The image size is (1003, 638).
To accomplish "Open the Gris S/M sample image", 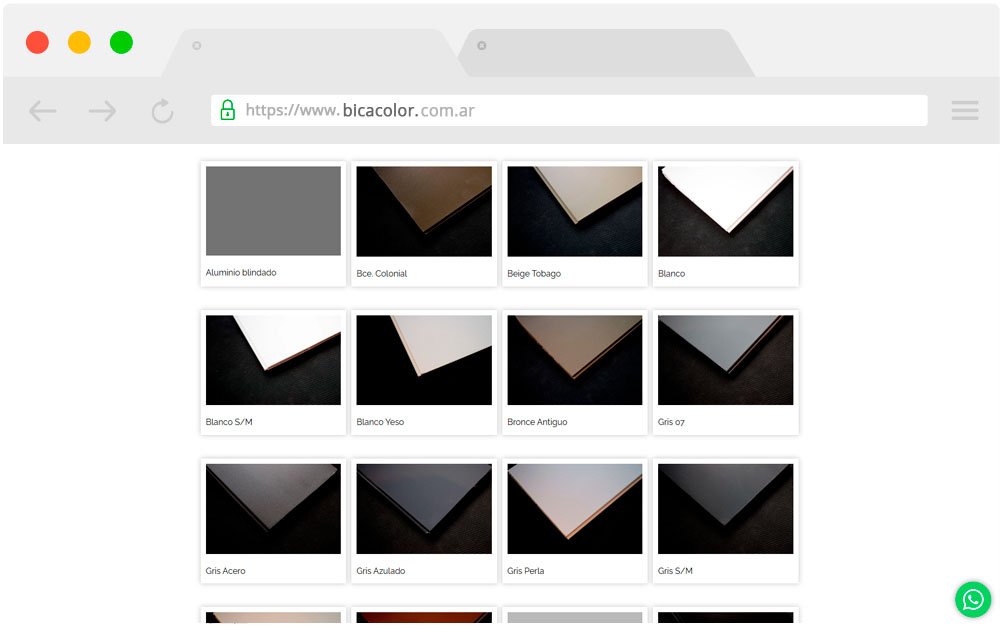I will click(725, 509).
